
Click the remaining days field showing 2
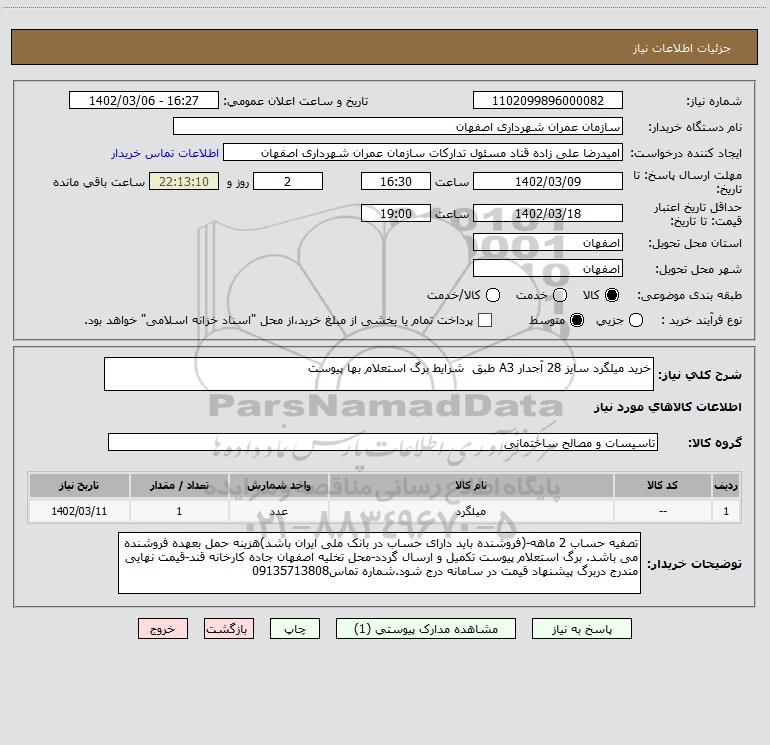pos(288,182)
